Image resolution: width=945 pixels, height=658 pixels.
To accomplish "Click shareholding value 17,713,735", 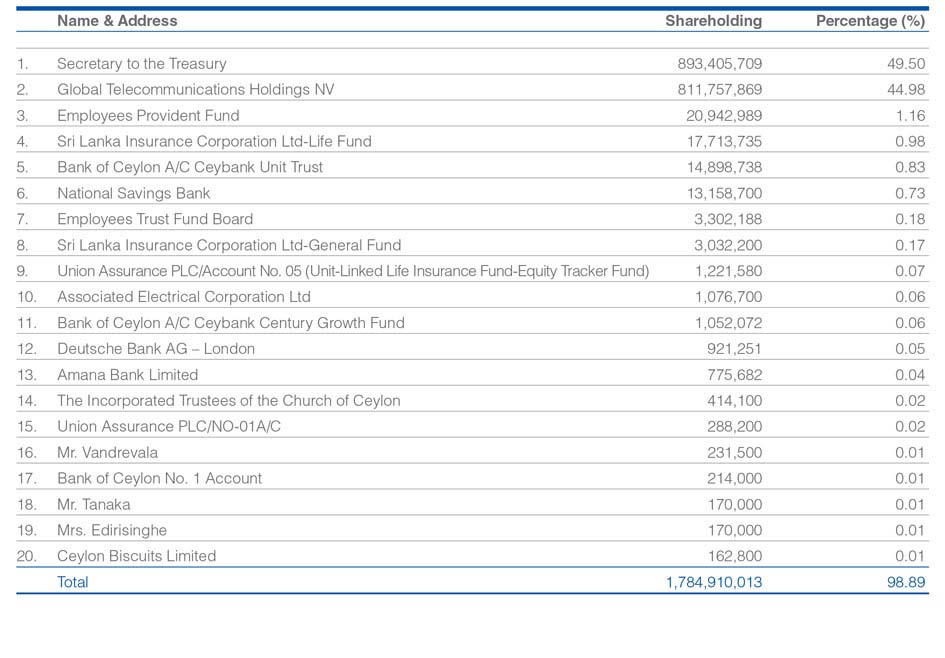I will [x=724, y=142].
